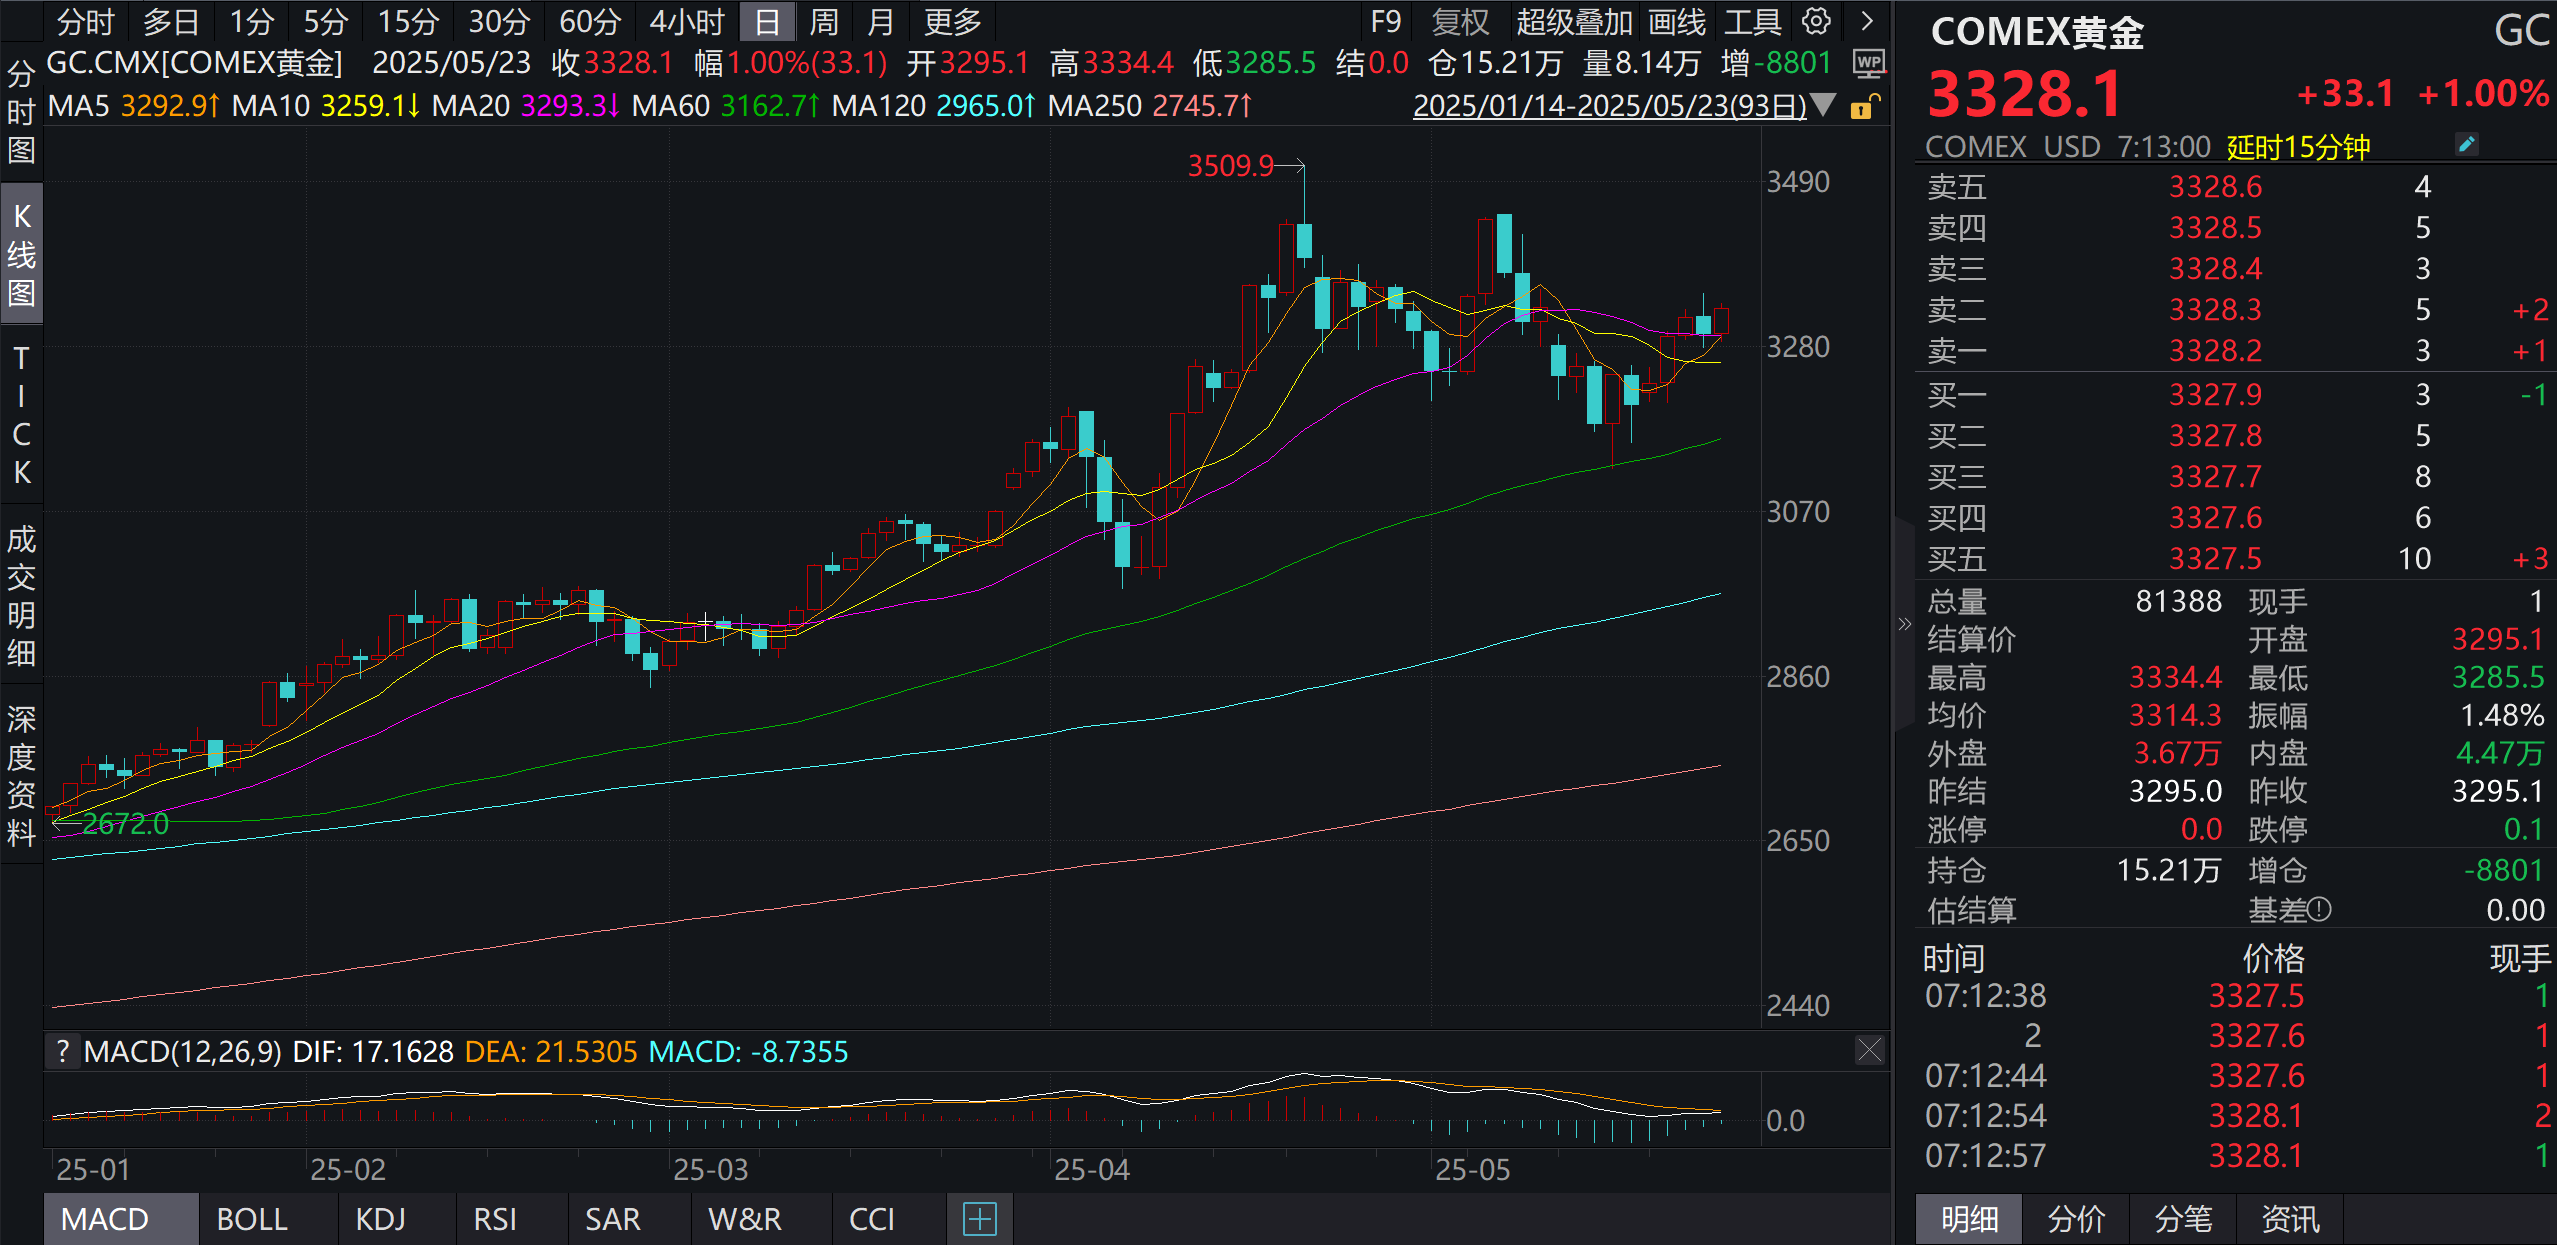2557x1245 pixels.
Task: Click the WP icon below the toolbar
Action: [1868, 62]
